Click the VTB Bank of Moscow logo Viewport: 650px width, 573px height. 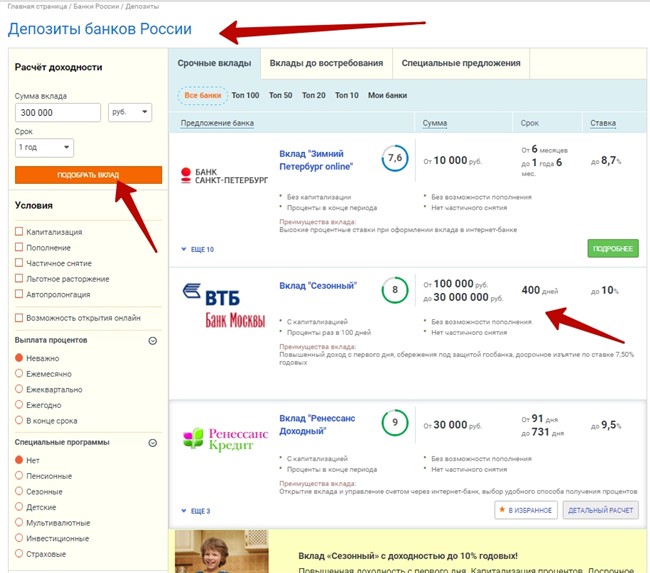tap(224, 306)
